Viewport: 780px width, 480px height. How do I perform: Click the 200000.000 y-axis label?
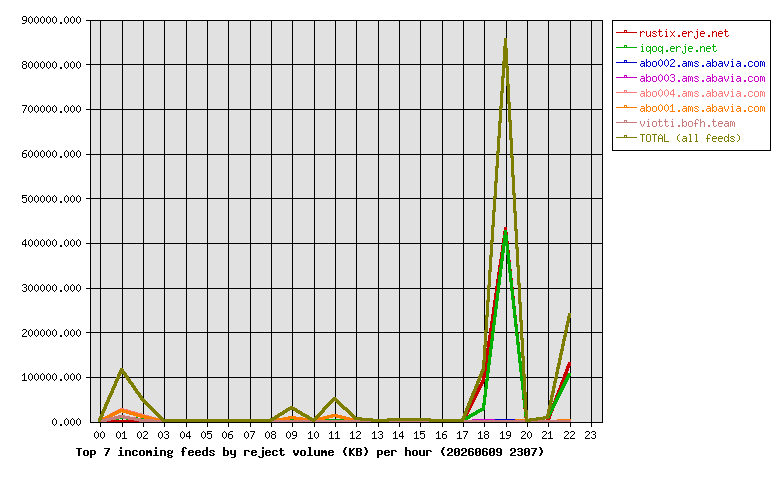51,333
